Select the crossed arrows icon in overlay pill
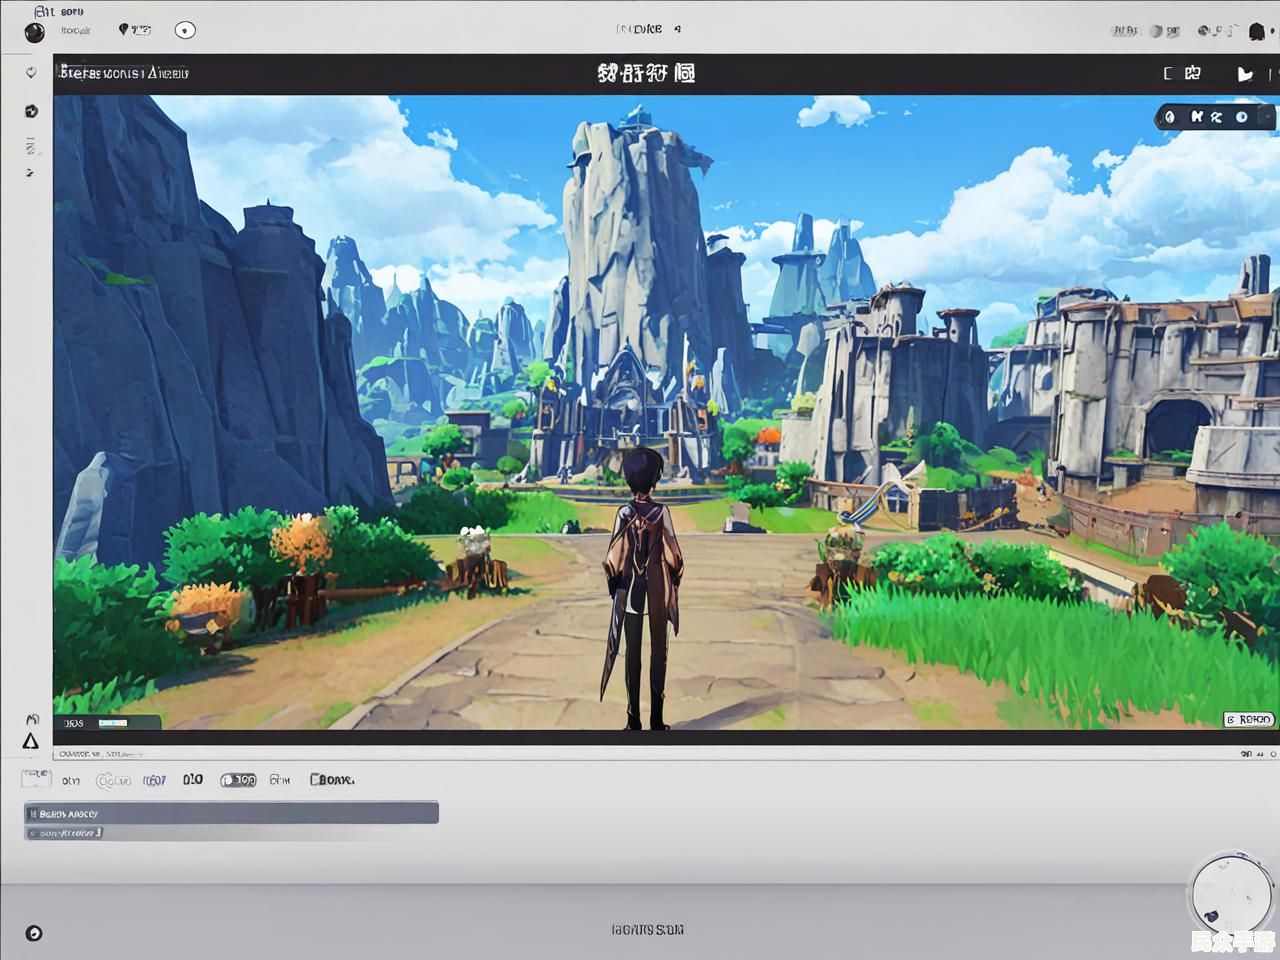The height and width of the screenshot is (960, 1280). click(x=1216, y=117)
